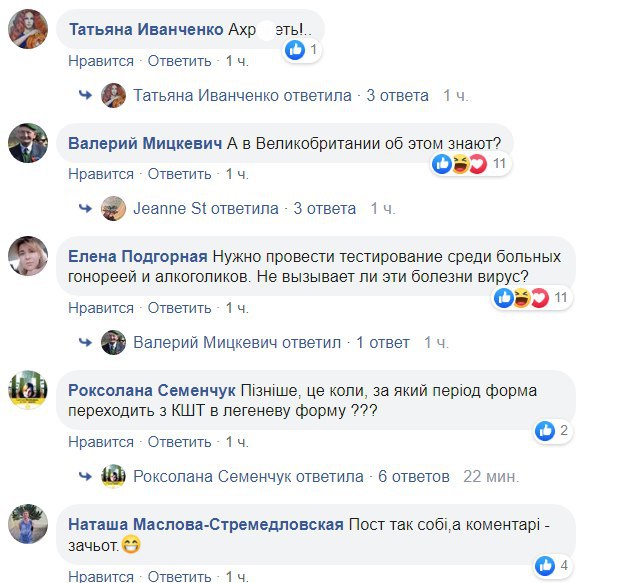Screen dimensions: 617x583
Task: Click like count on Роксолана Семенчук's comment
Action: coord(564,430)
